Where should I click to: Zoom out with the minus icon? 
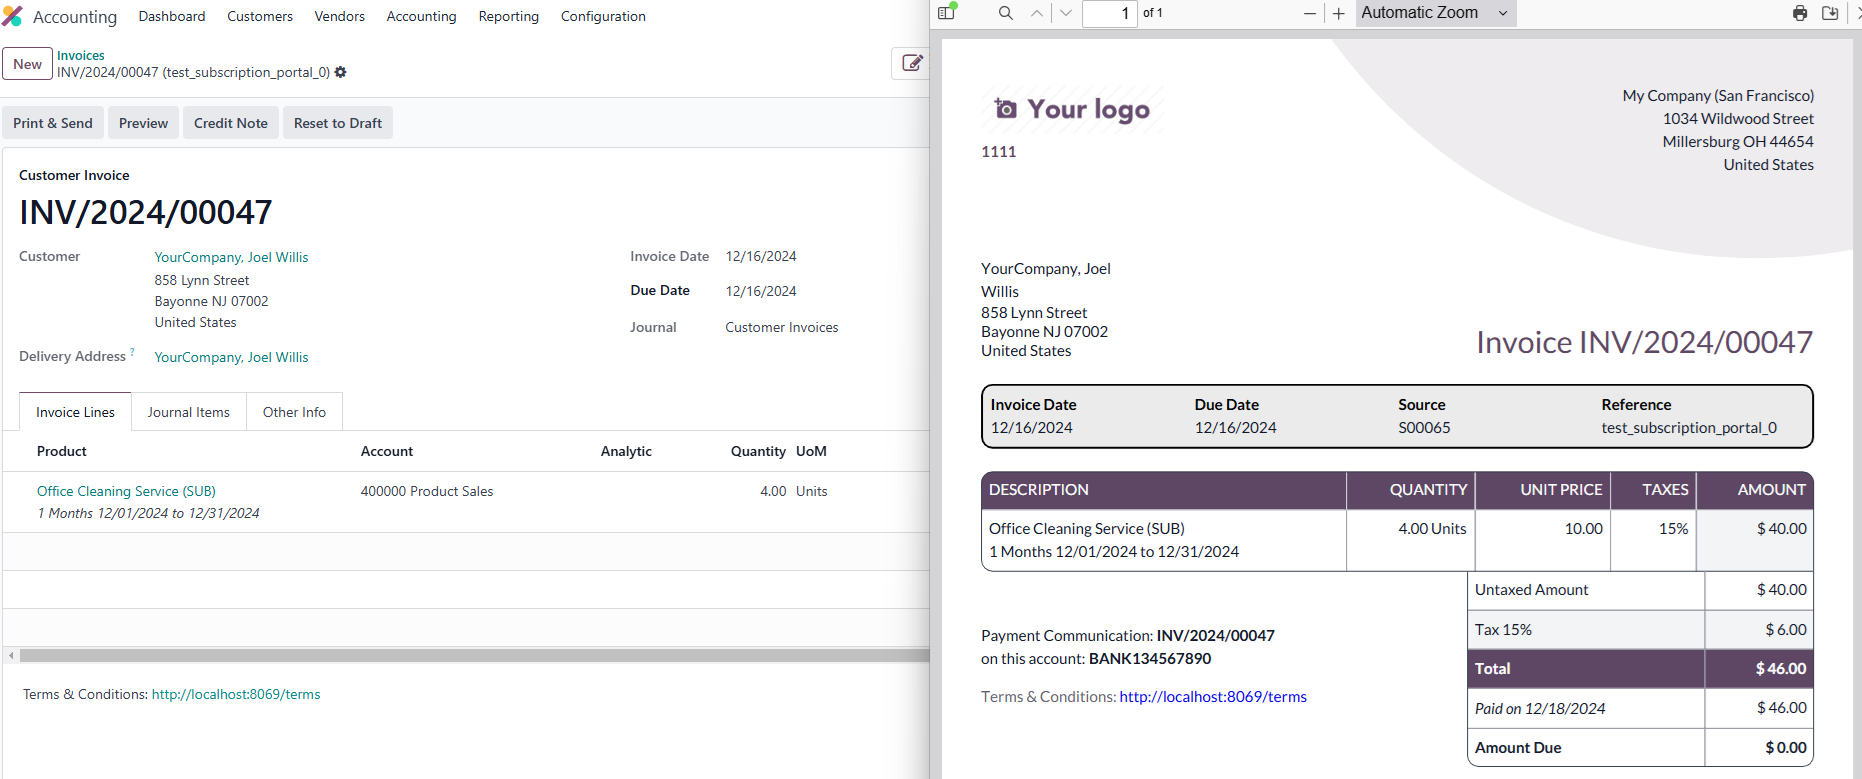[1310, 13]
